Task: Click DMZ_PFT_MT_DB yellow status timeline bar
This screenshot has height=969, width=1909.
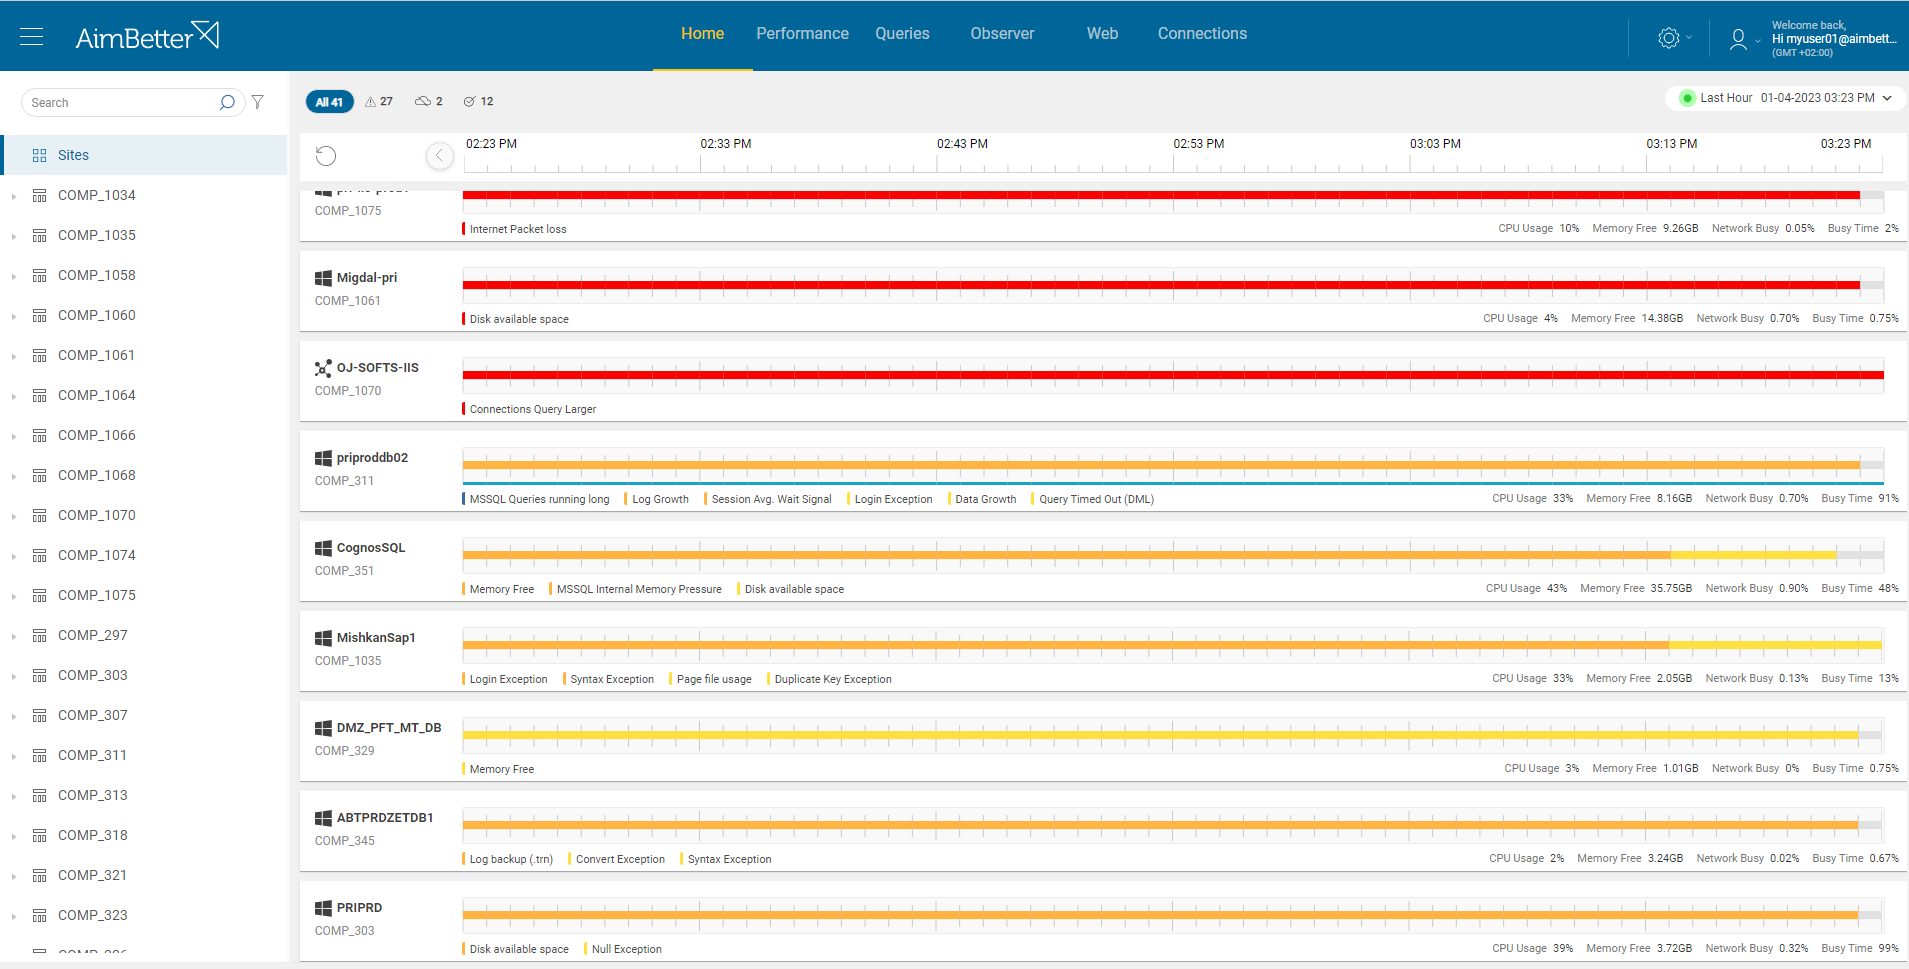Action: (x=1160, y=735)
